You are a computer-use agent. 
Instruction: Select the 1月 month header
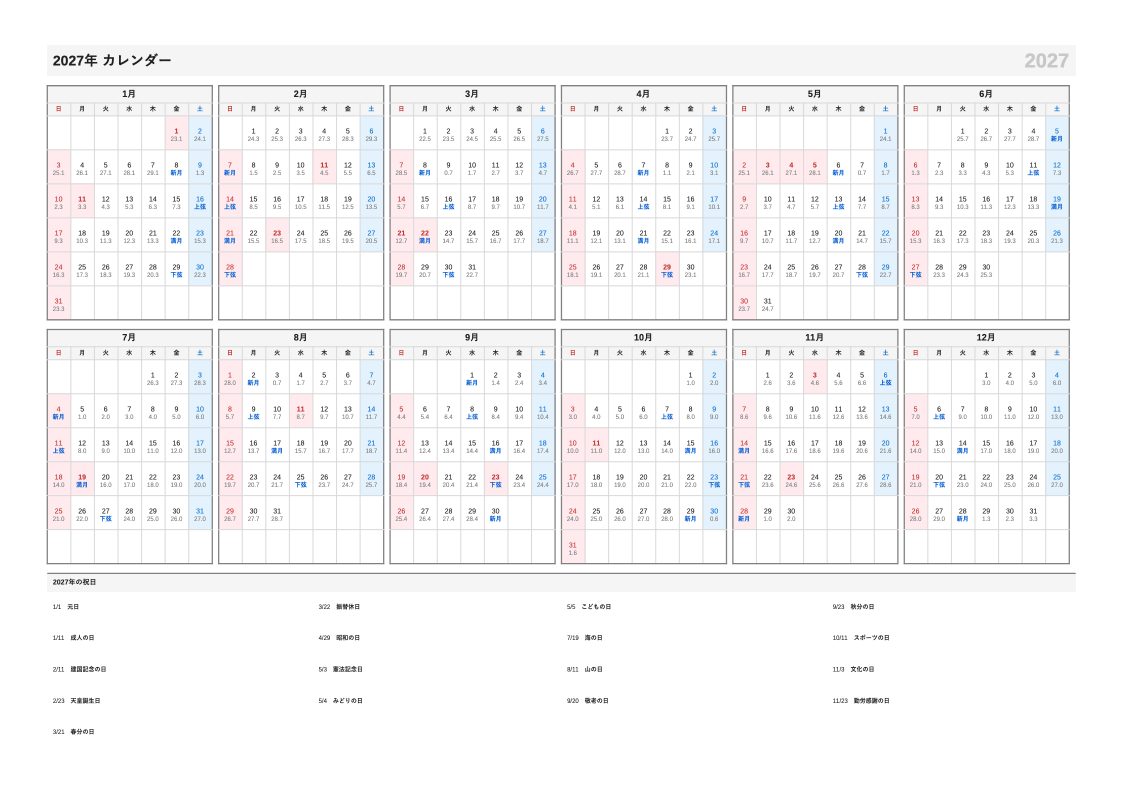(129, 94)
